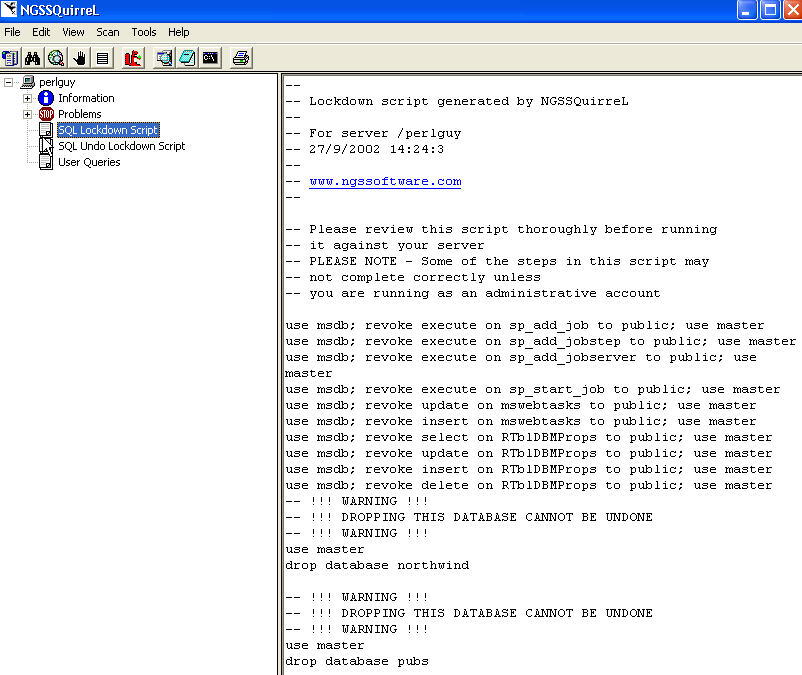Viewport: 802px width, 675px height.
Task: Select SQL Lockdown Script item
Action: coord(108,130)
